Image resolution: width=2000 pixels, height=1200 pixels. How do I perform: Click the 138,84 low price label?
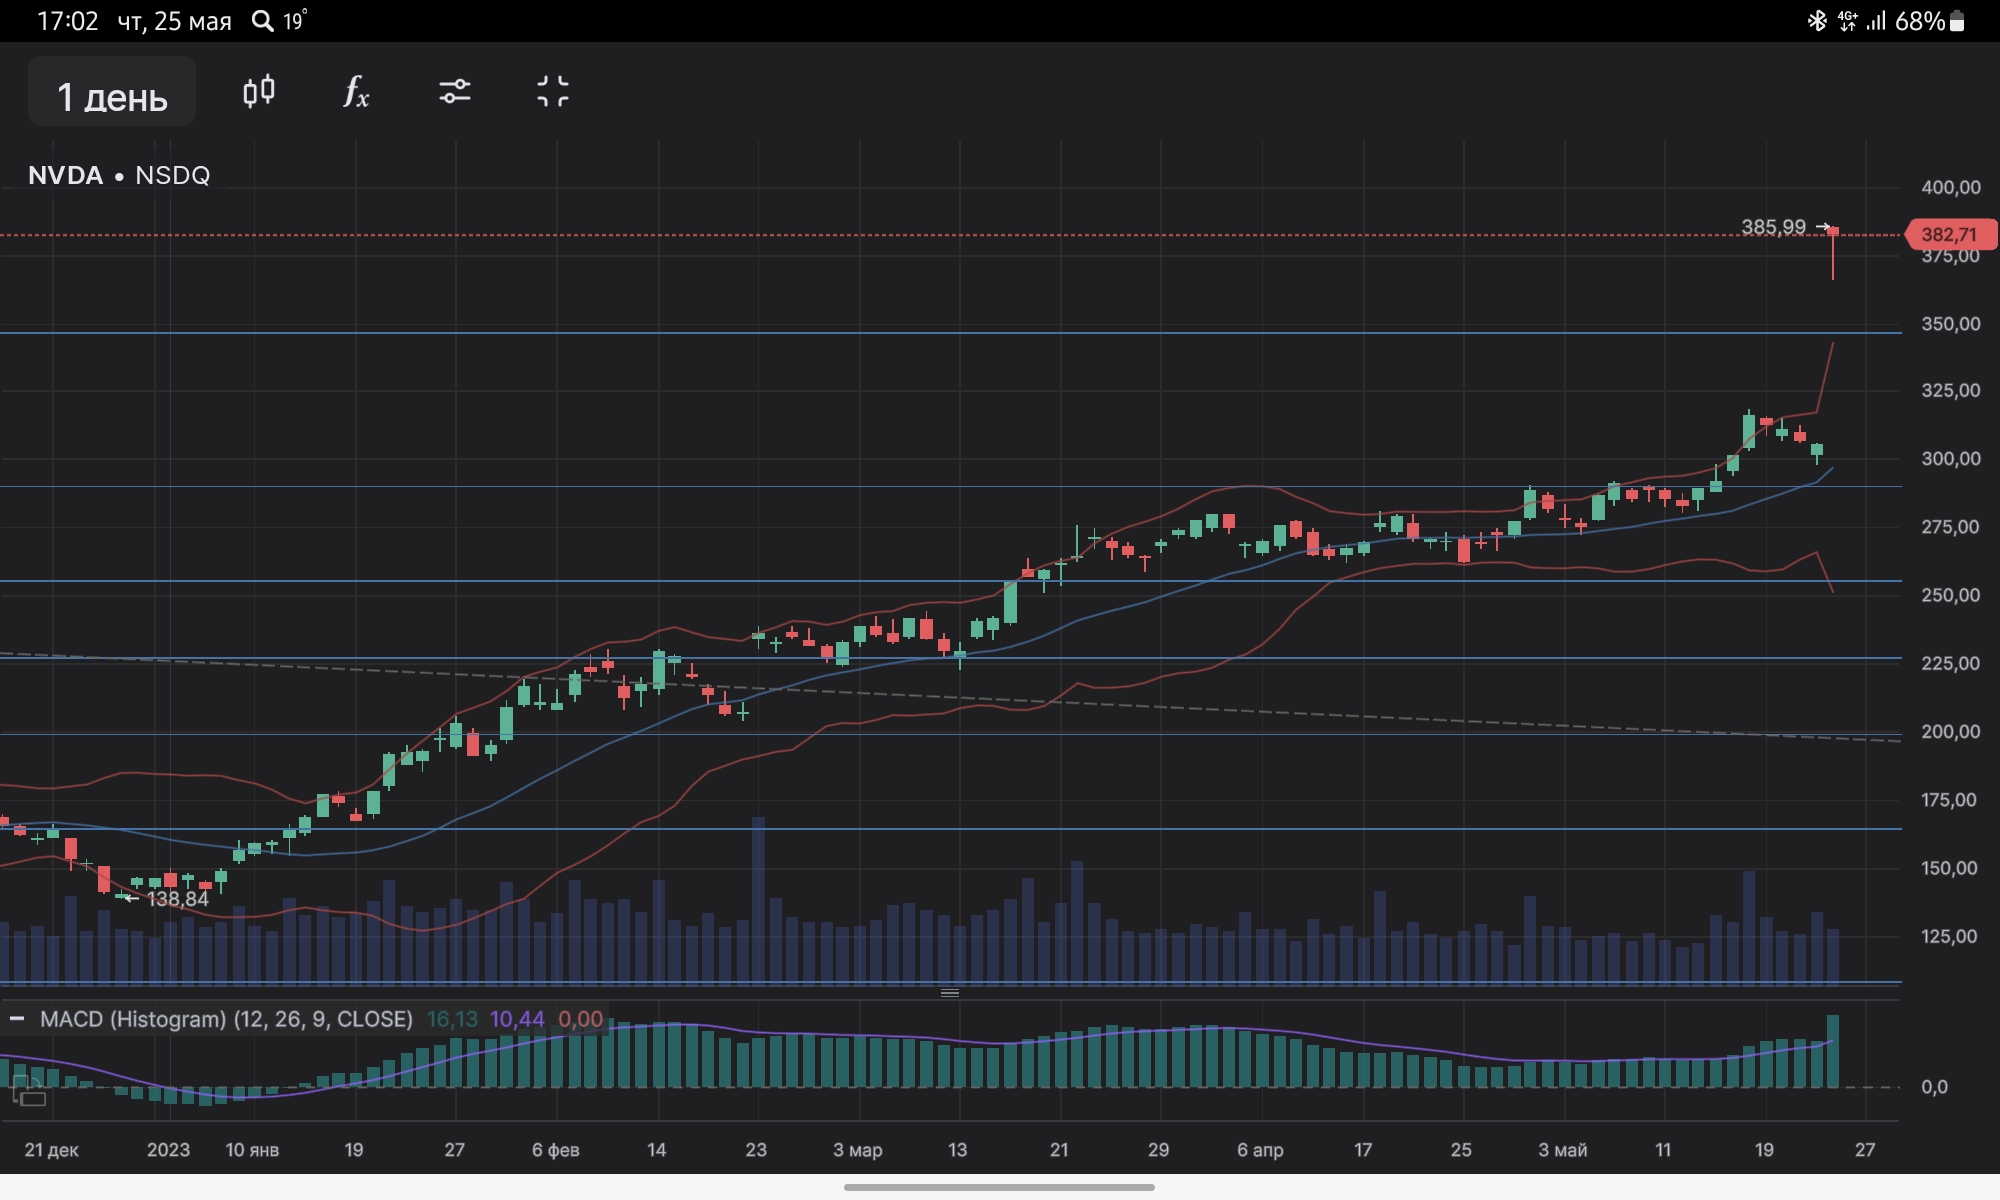tap(178, 898)
